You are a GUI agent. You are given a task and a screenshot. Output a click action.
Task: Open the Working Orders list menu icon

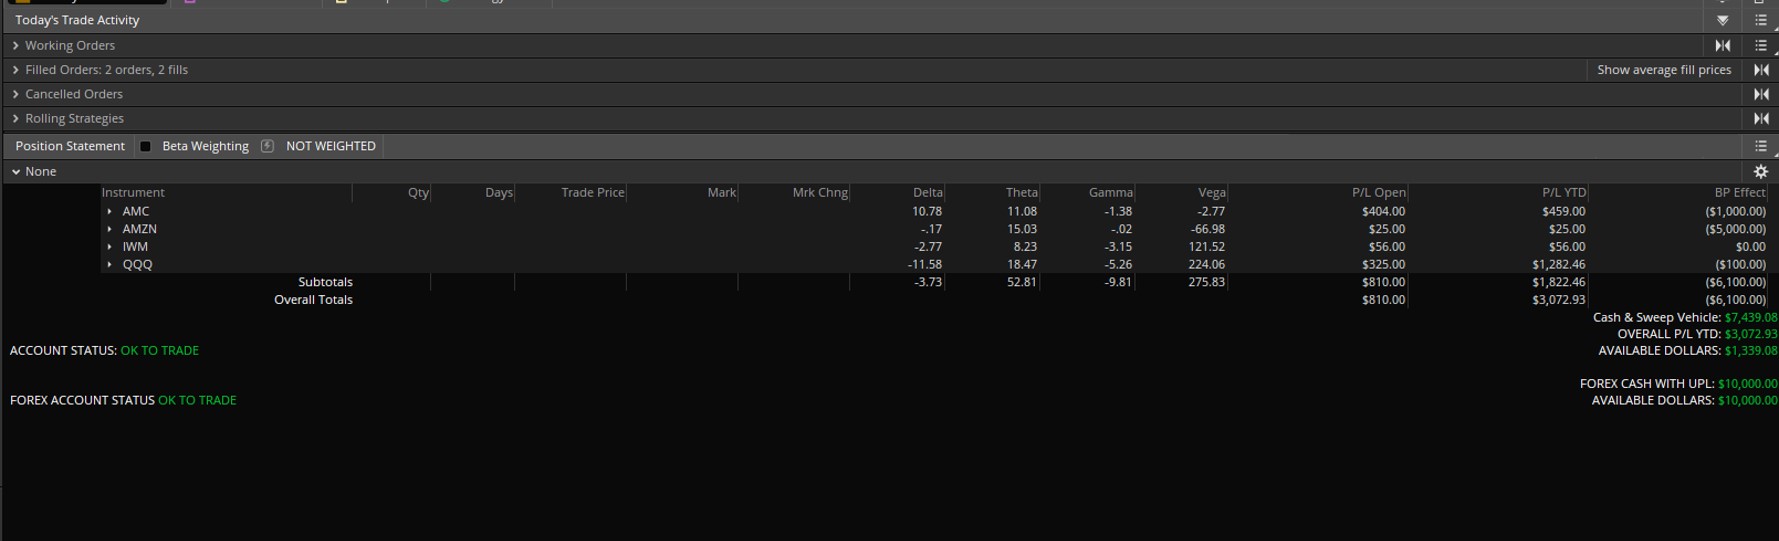[1761, 45]
